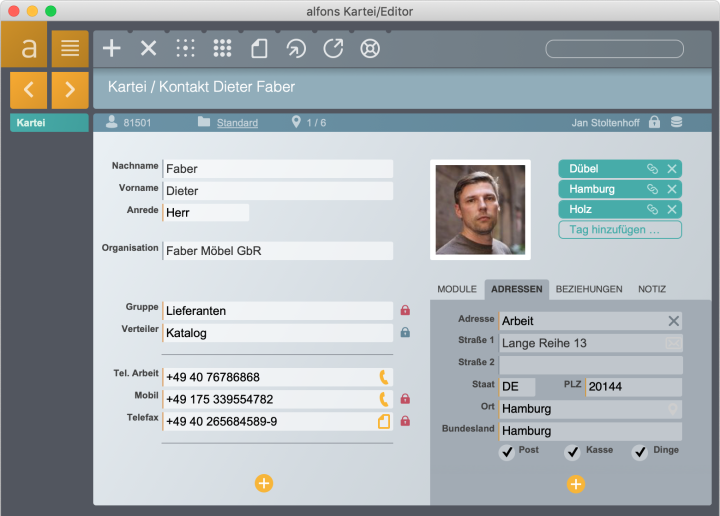720x516 pixels.
Task: Click the X delete icon in the top toolbar
Action: point(148,48)
